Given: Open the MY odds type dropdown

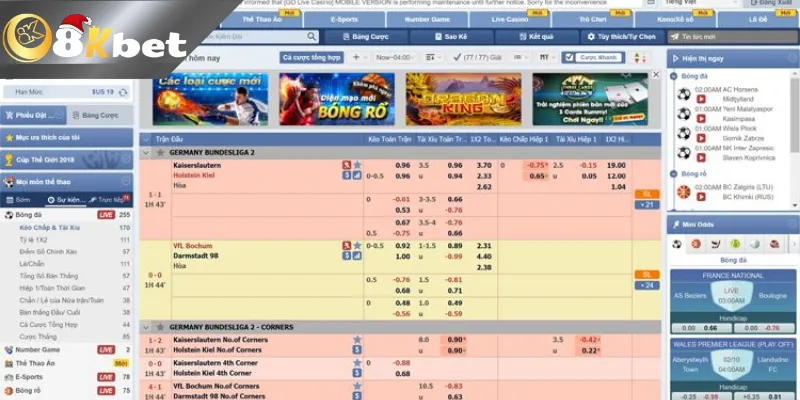Looking at the screenshot, I should 547,58.
